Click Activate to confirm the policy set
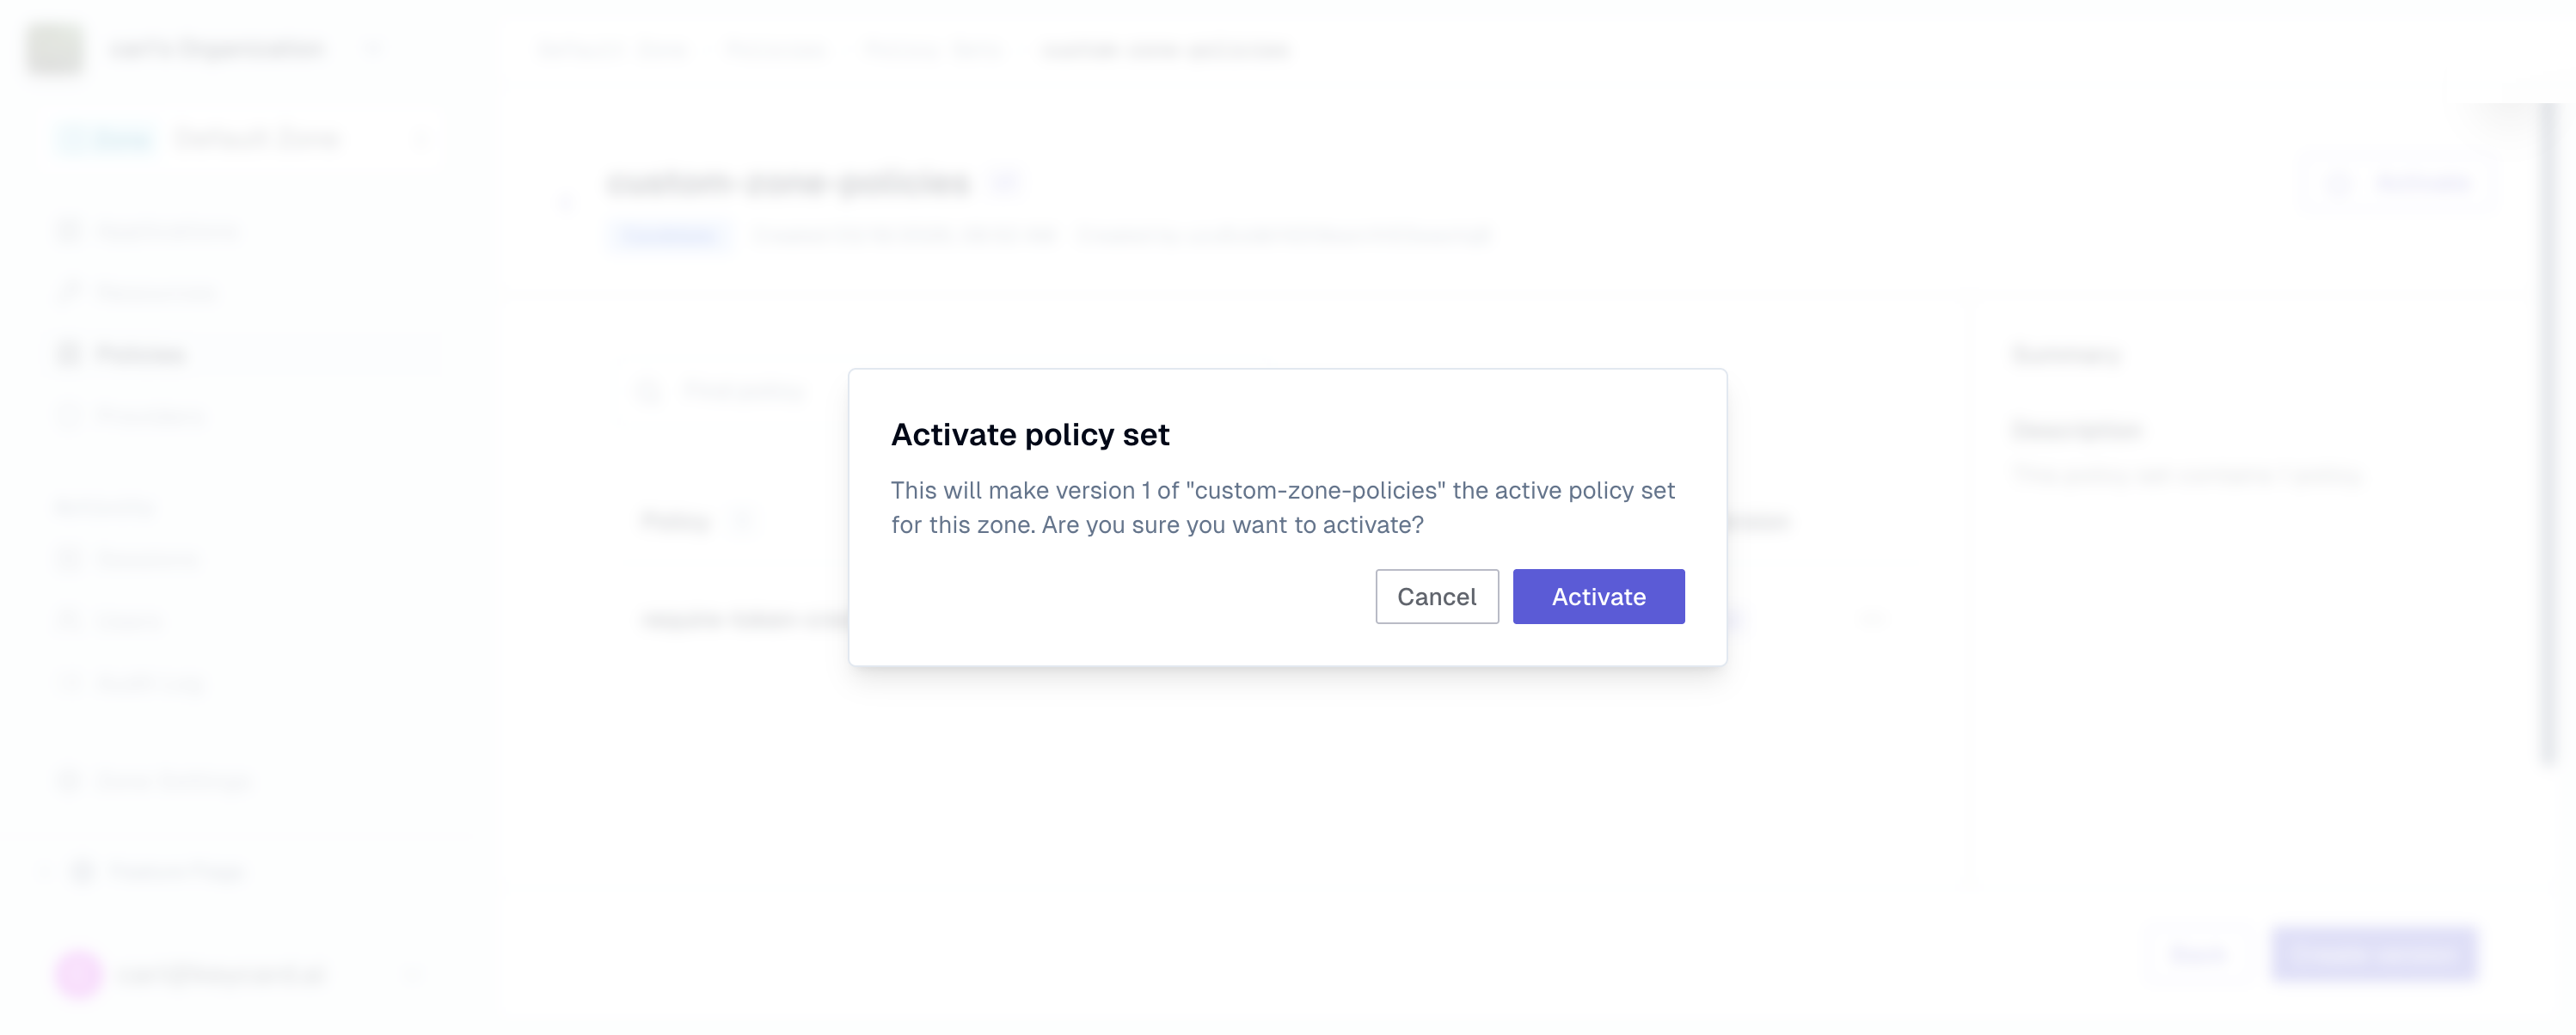This screenshot has height=1035, width=2576. 1598,596
